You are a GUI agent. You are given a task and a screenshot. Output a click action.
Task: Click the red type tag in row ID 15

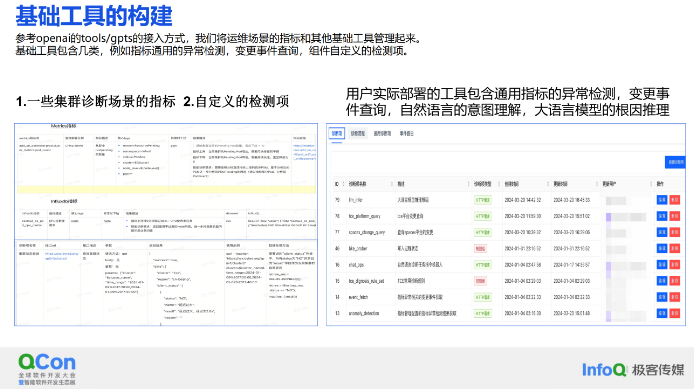(x=480, y=281)
